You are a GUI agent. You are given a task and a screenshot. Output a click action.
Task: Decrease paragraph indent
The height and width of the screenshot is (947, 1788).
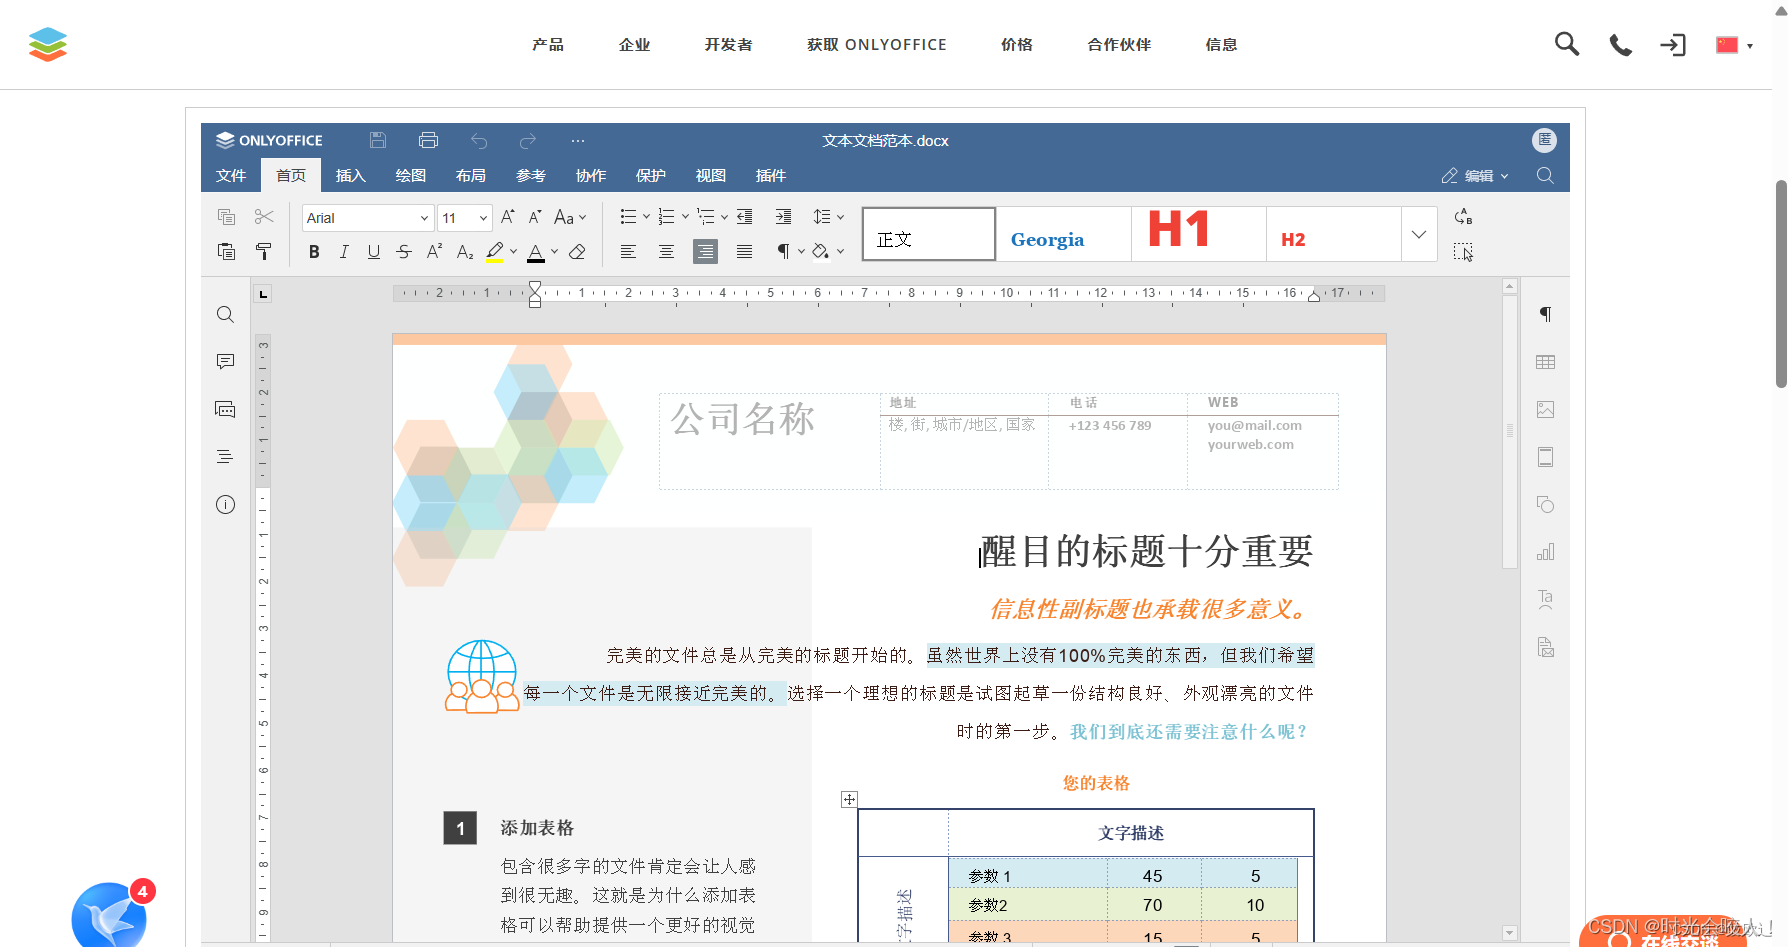[x=745, y=217]
